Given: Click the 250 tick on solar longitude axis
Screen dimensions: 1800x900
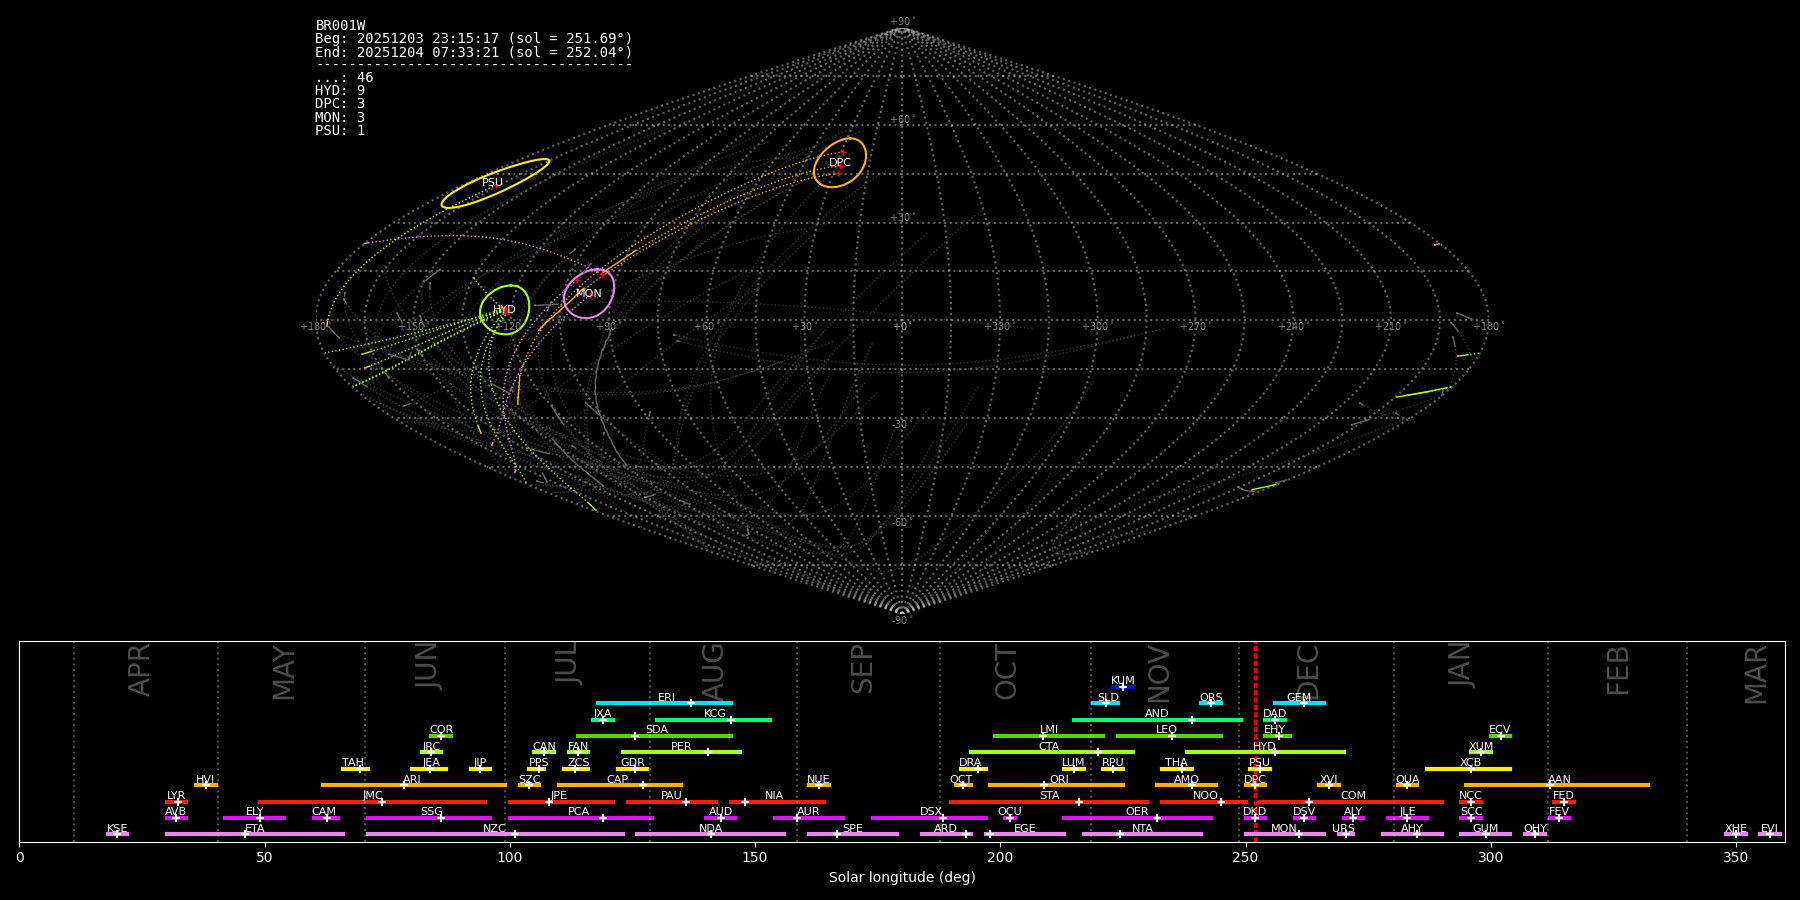Looking at the screenshot, I should 1245,857.
